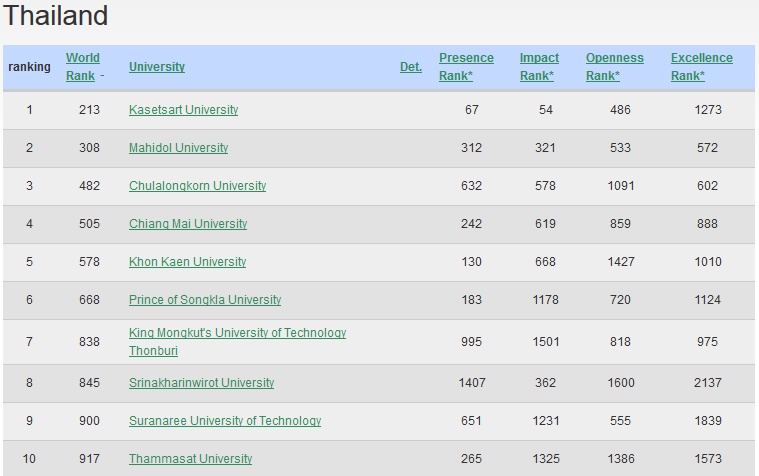
Task: Open Suranaree University of Technology
Action: coord(225,421)
